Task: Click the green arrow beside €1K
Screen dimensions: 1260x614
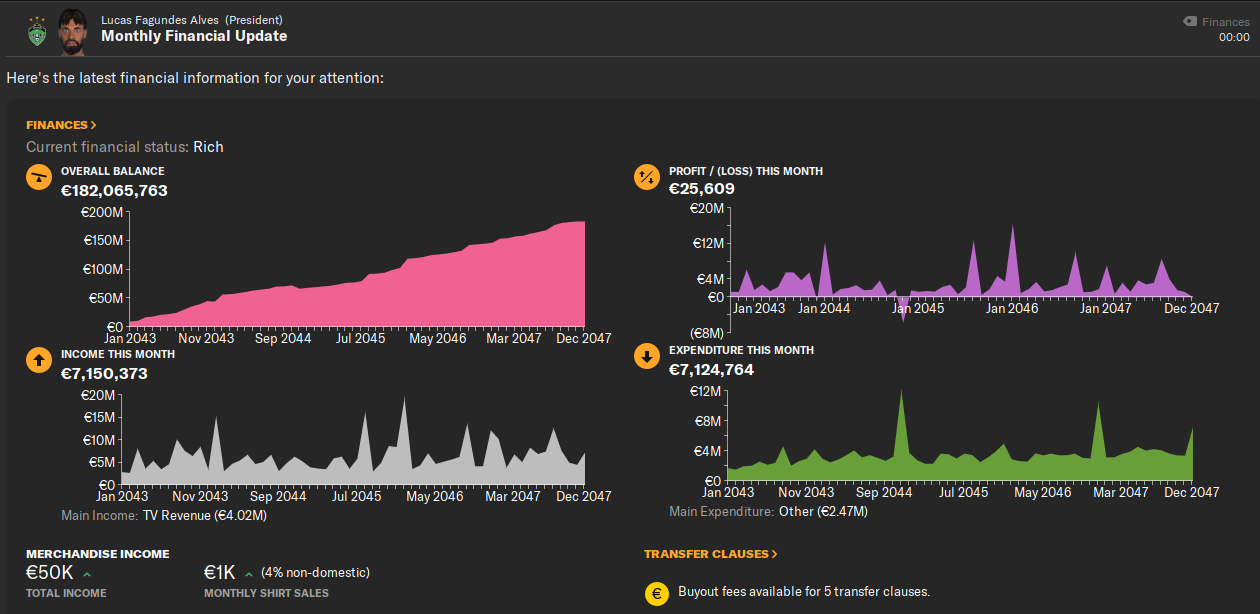Action: [x=248, y=574]
